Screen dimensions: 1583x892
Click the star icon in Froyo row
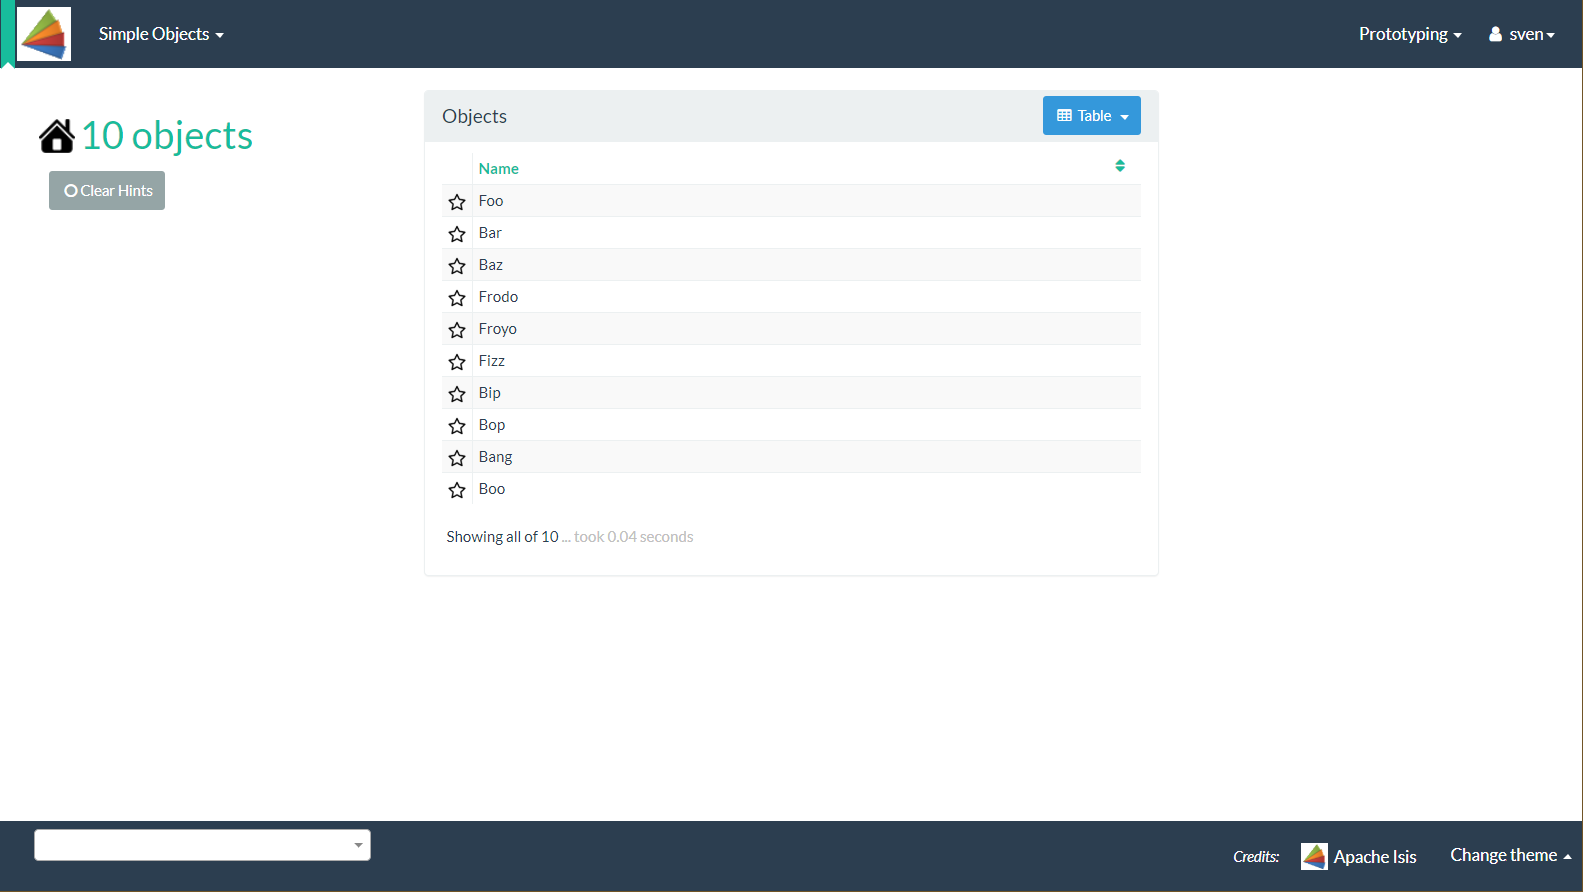click(x=457, y=330)
